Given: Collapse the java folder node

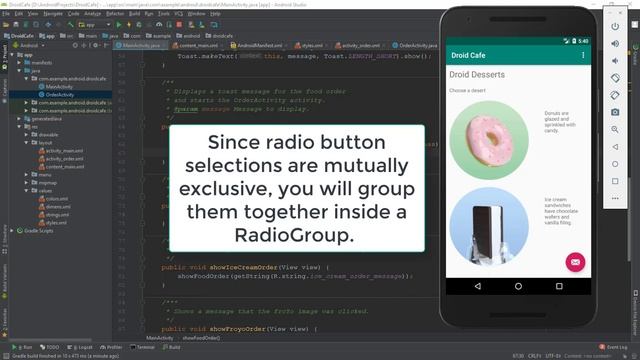Looking at the screenshot, I should pyautogui.click(x=19, y=71).
